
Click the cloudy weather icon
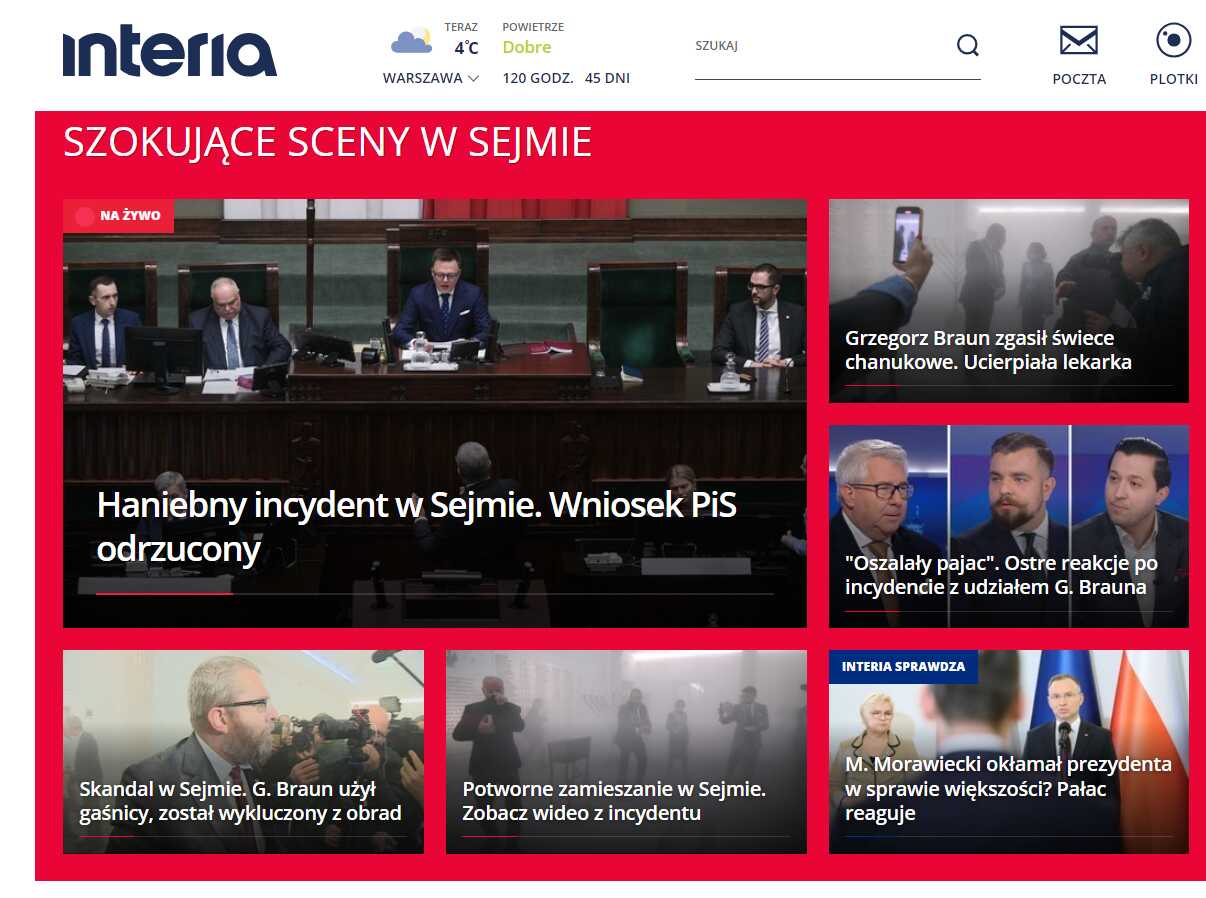[411, 41]
